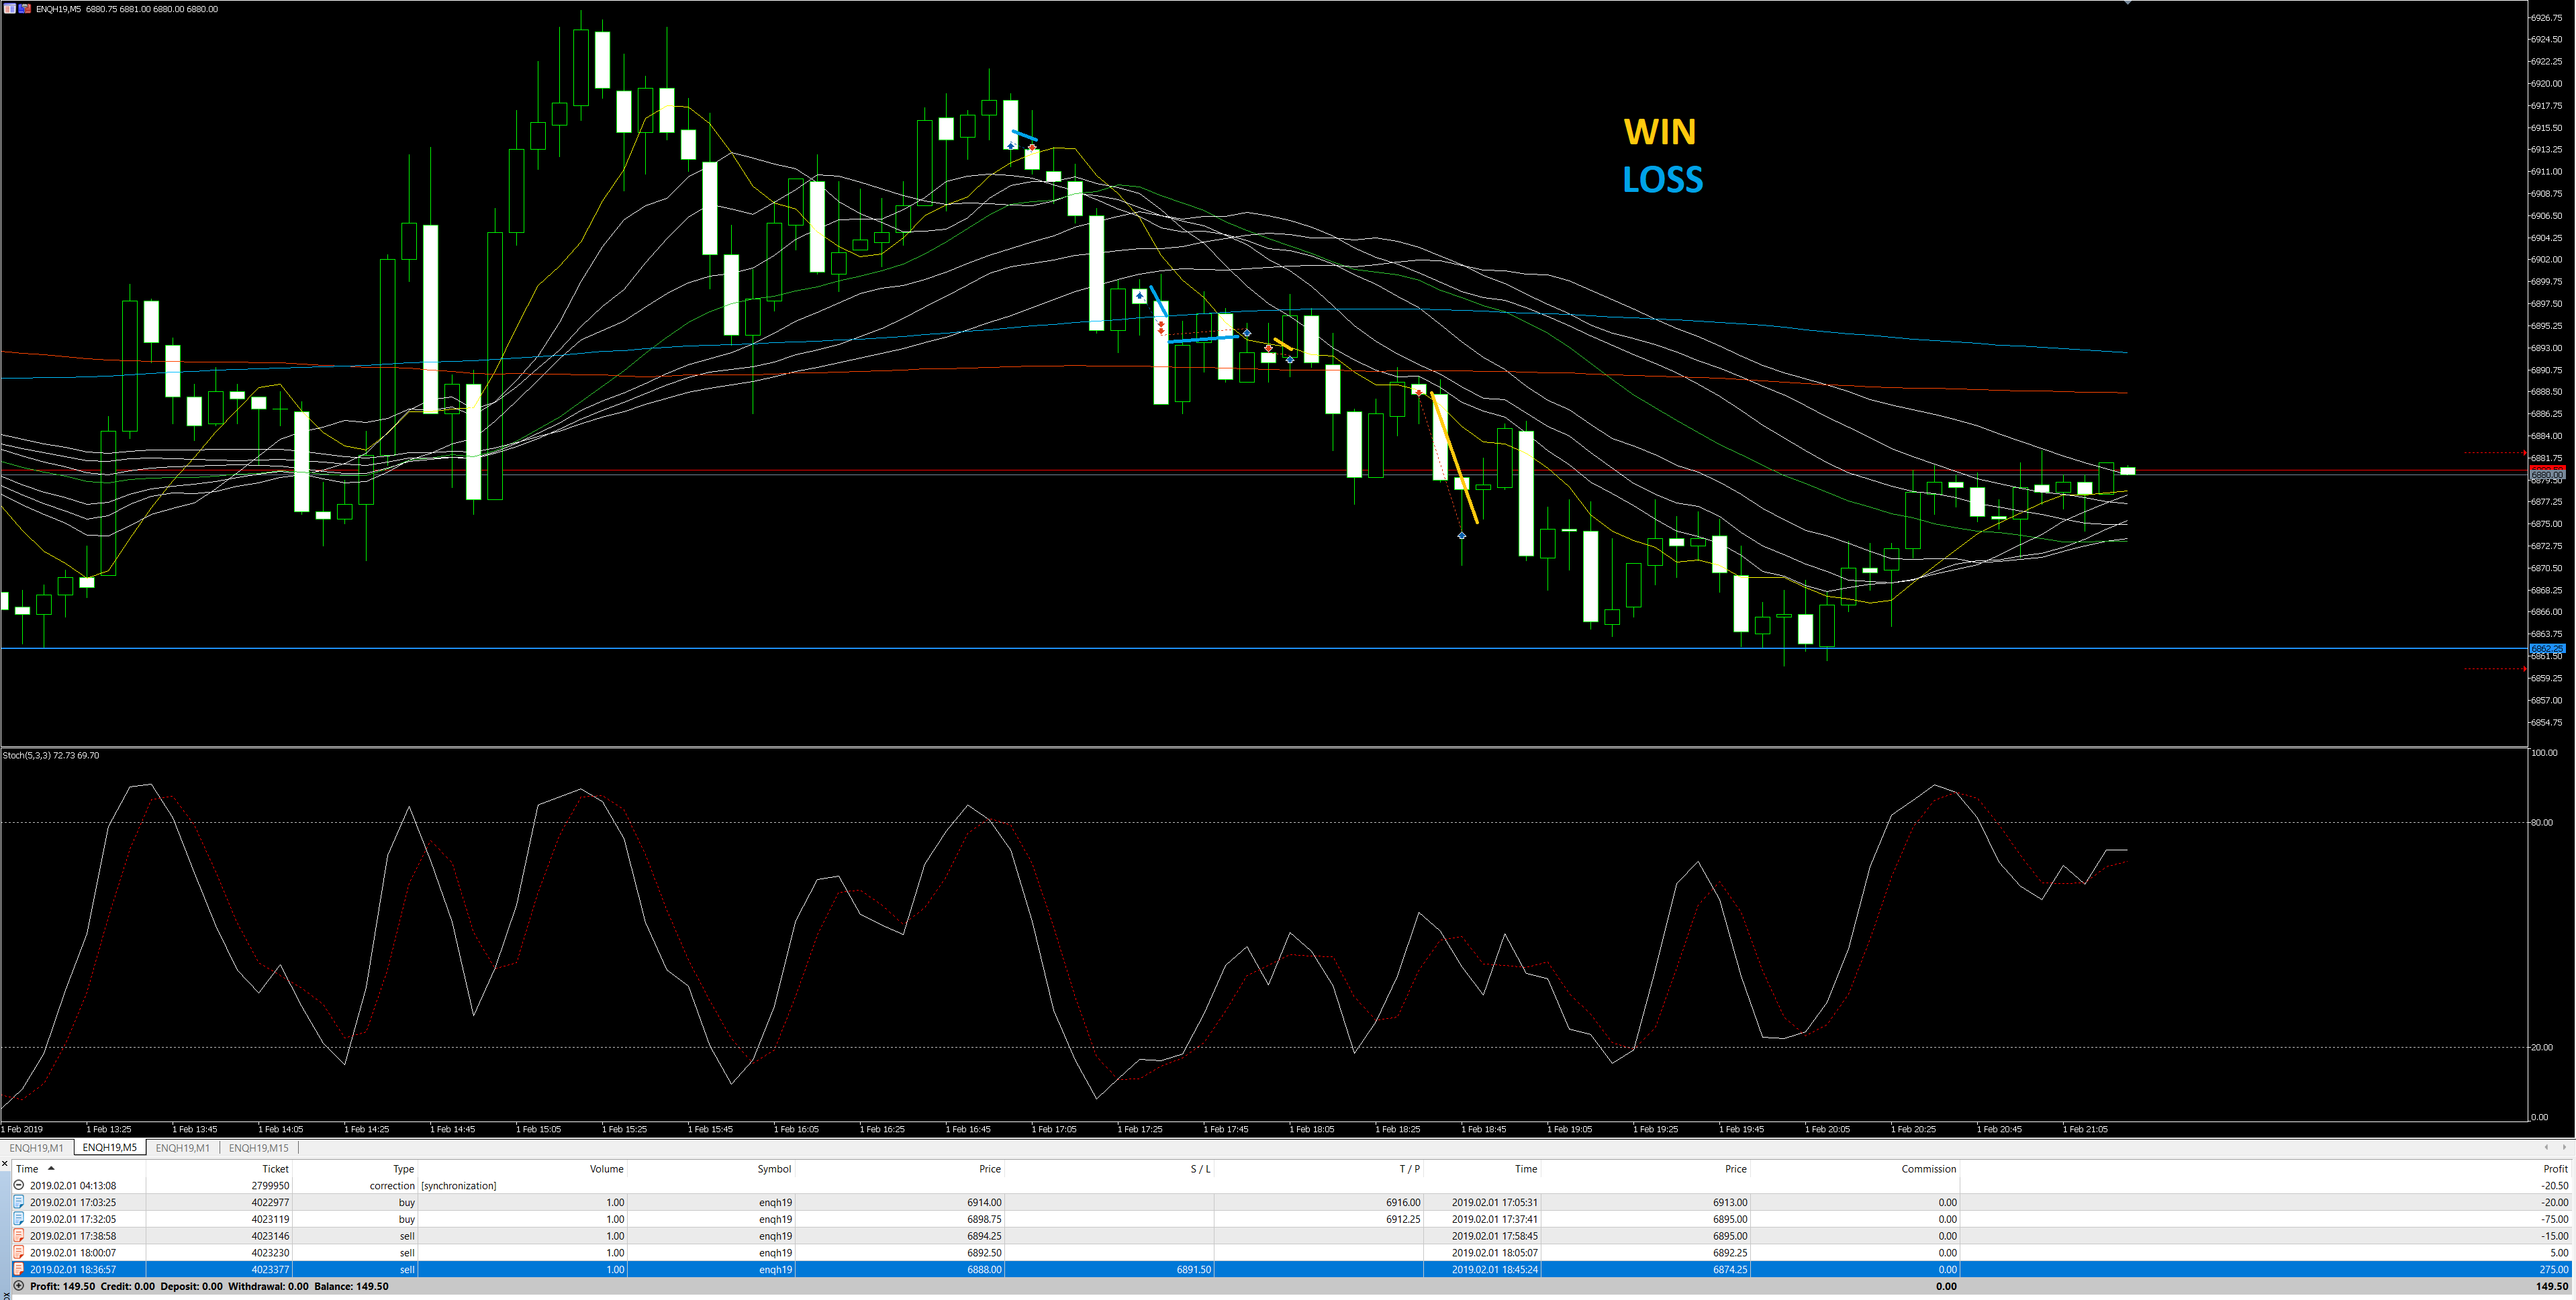Open the ENQH19,M1 tab left of ENQH19,M5
The width and height of the screenshot is (2576, 1300).
coord(36,1148)
